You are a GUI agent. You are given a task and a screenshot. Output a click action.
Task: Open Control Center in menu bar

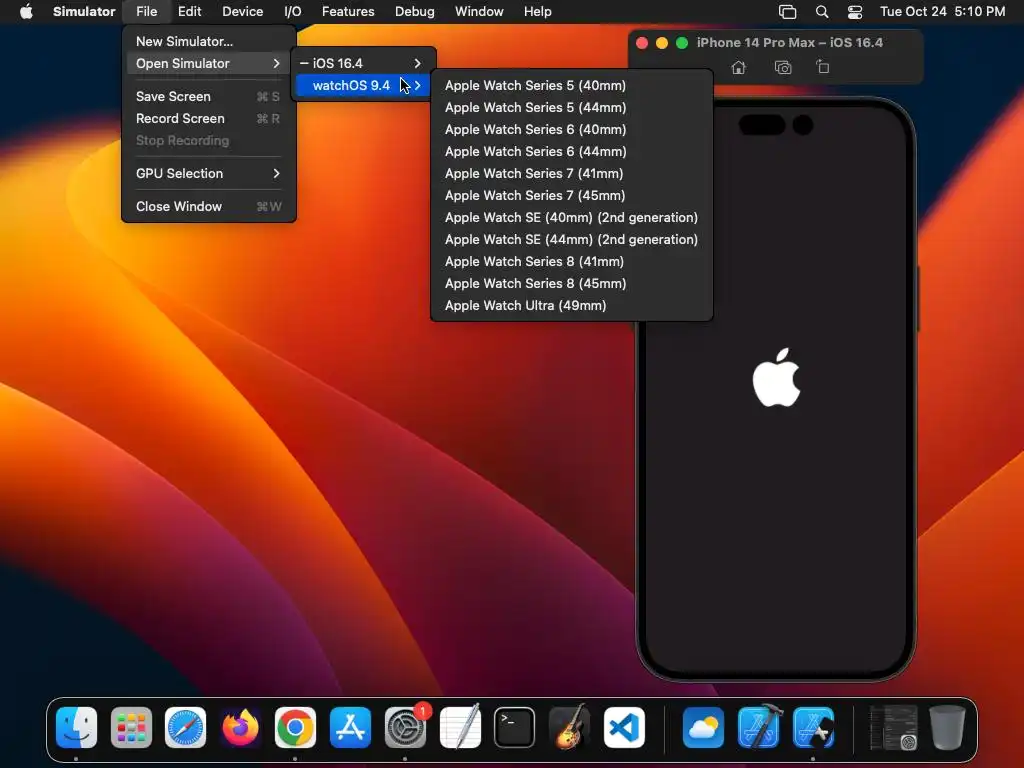pyautogui.click(x=855, y=11)
